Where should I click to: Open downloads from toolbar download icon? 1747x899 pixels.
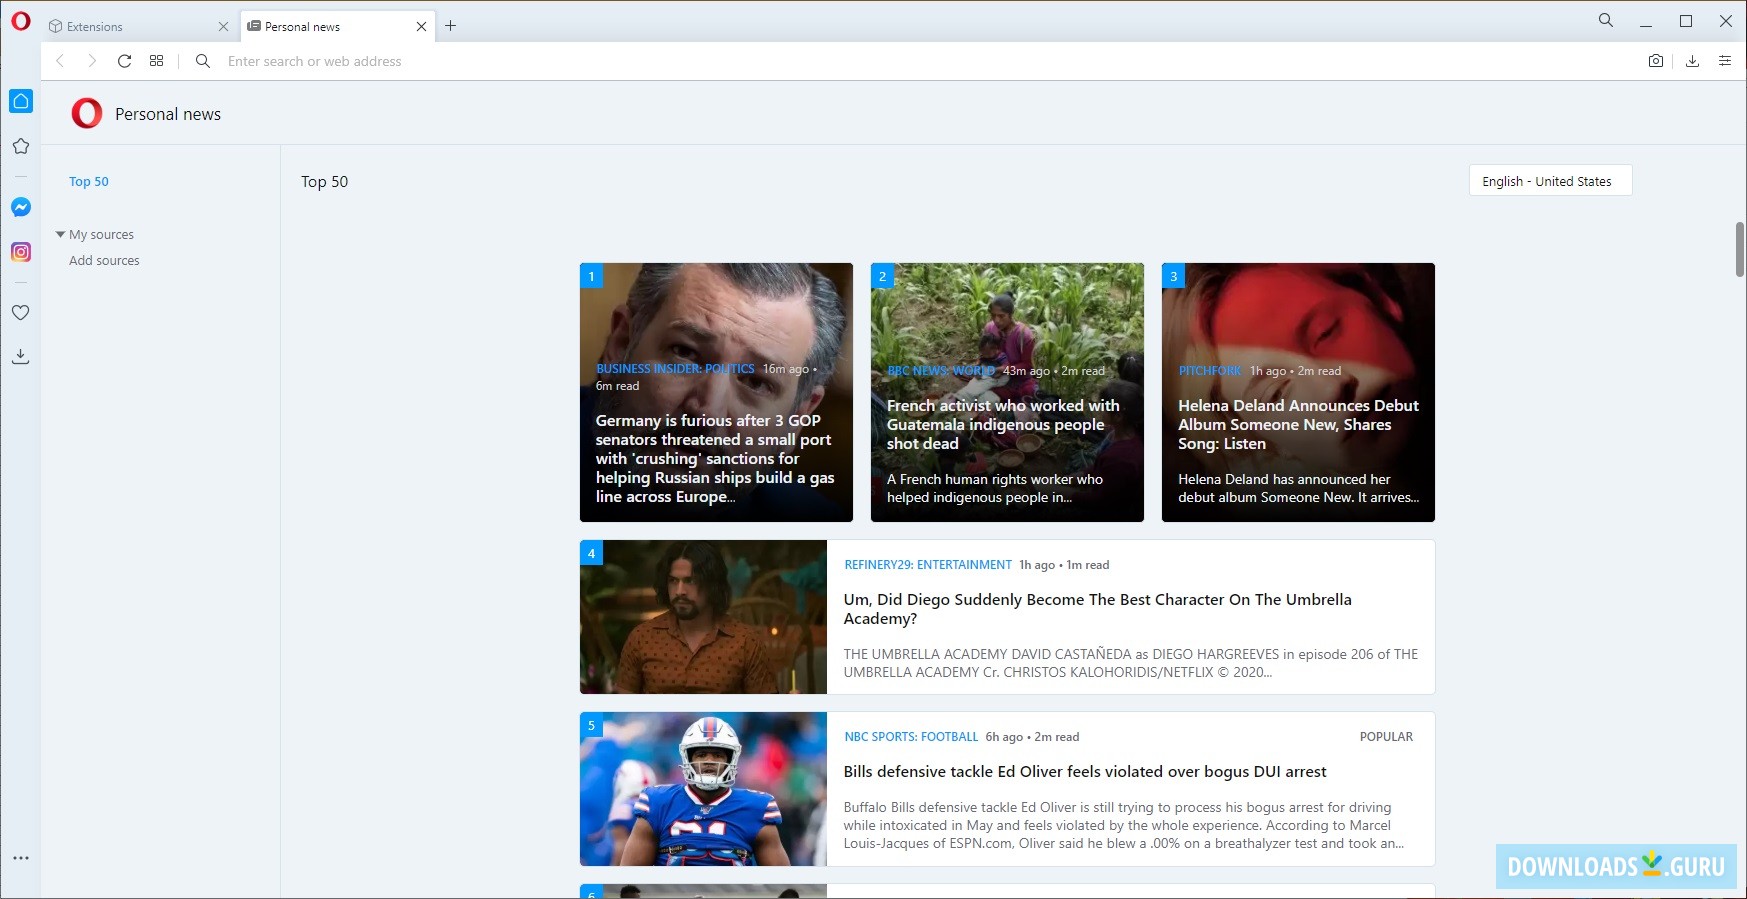(1692, 61)
